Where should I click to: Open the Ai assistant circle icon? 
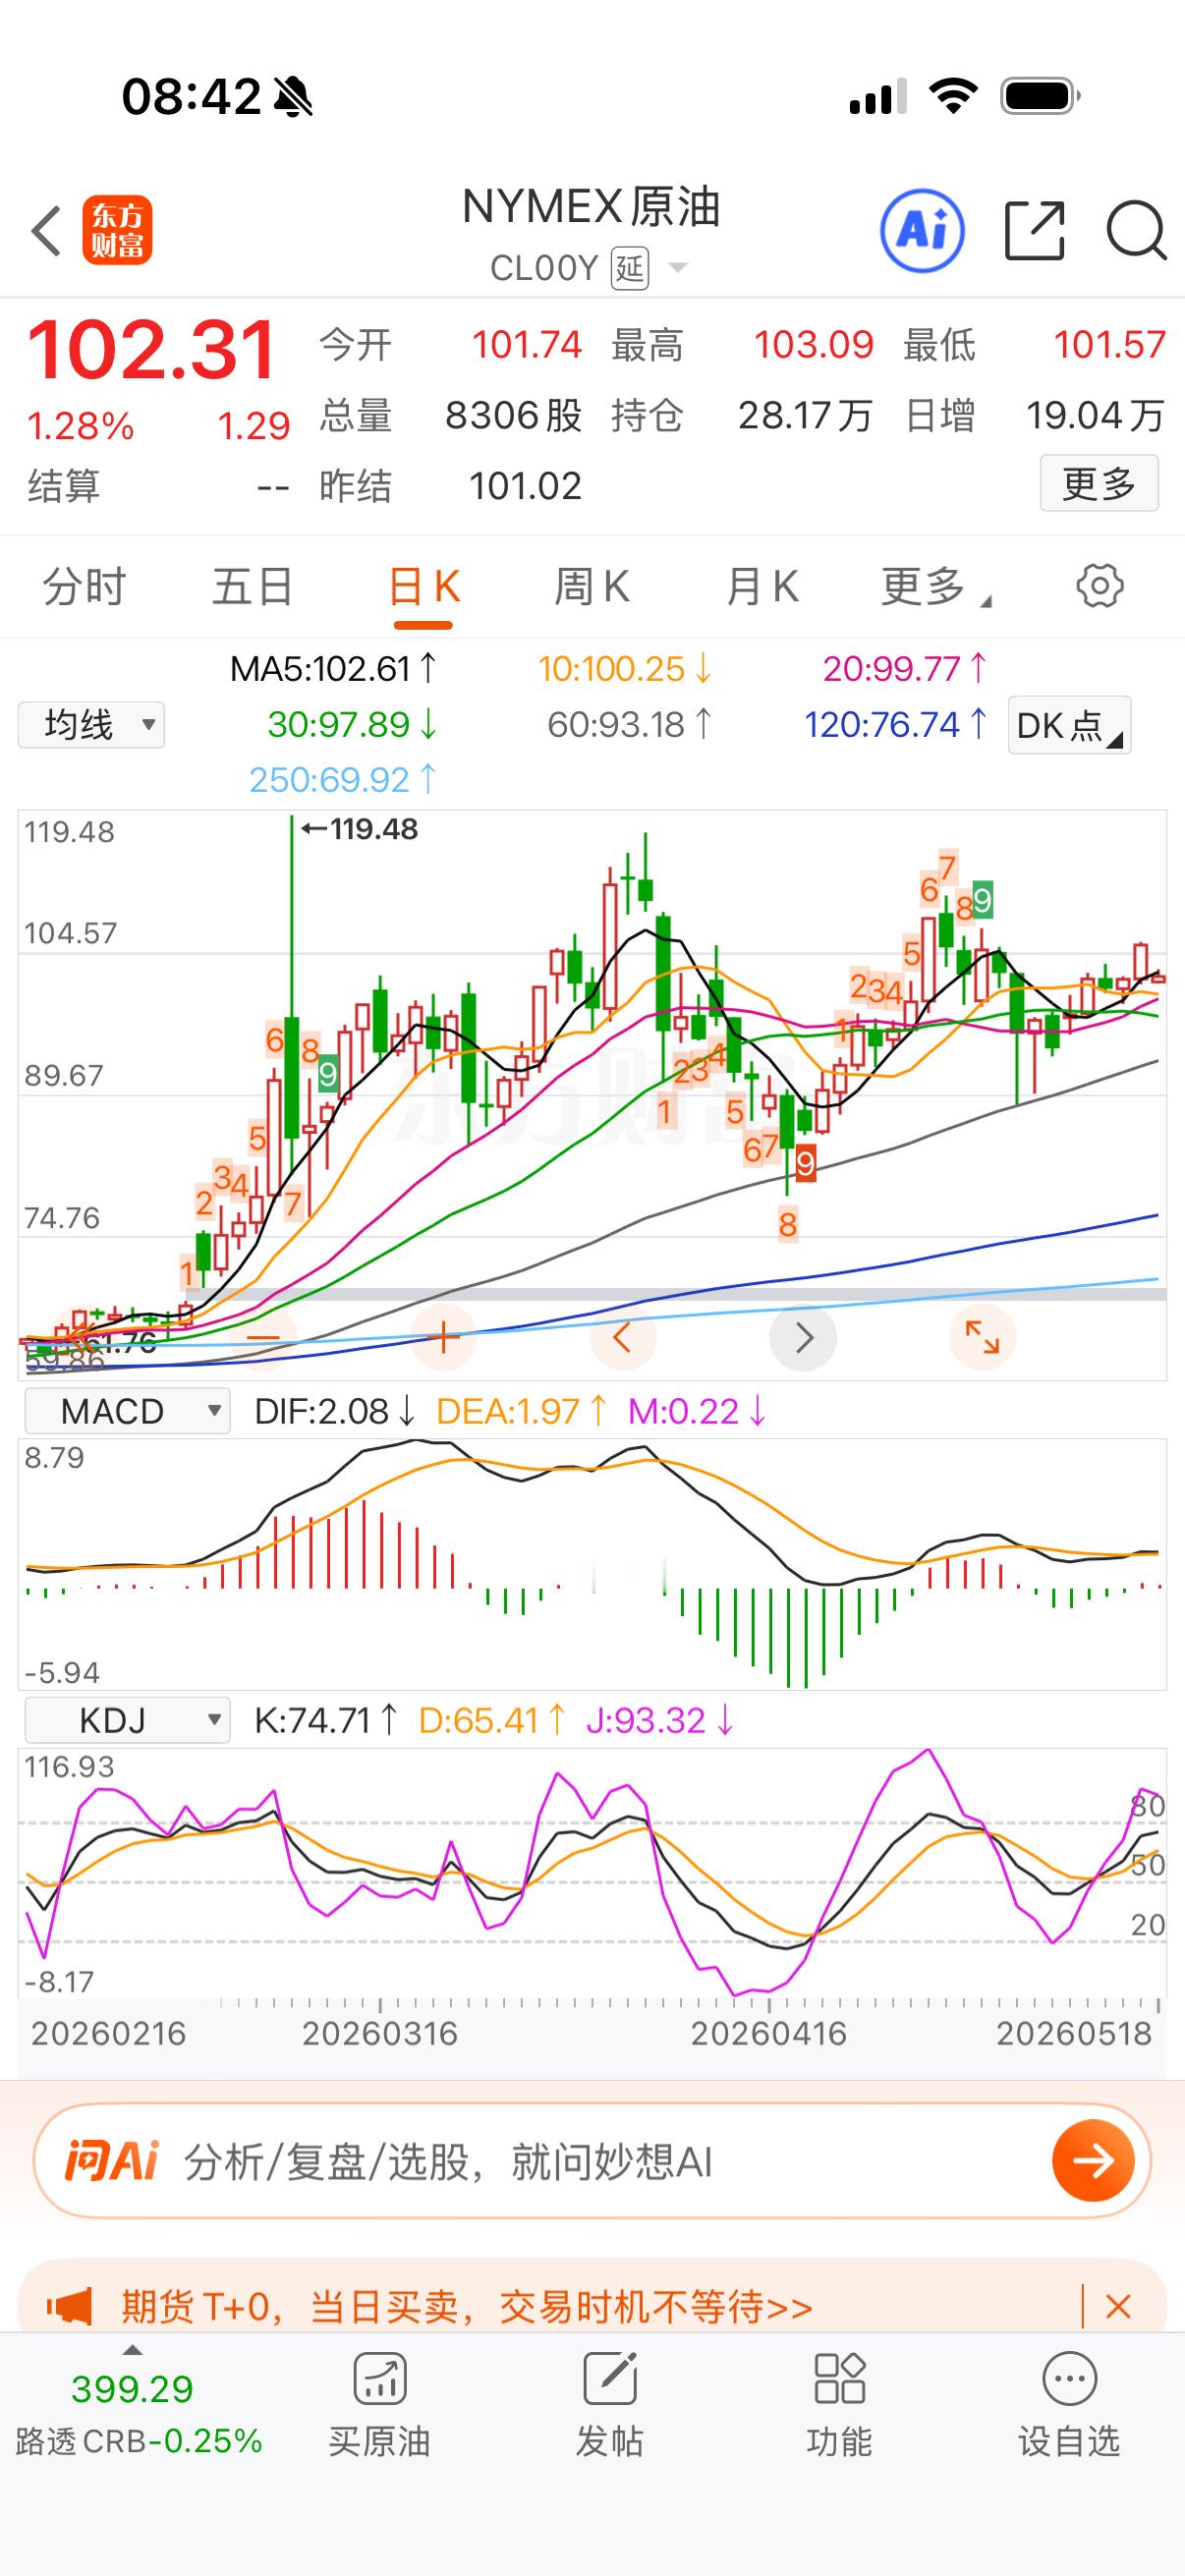(x=921, y=231)
